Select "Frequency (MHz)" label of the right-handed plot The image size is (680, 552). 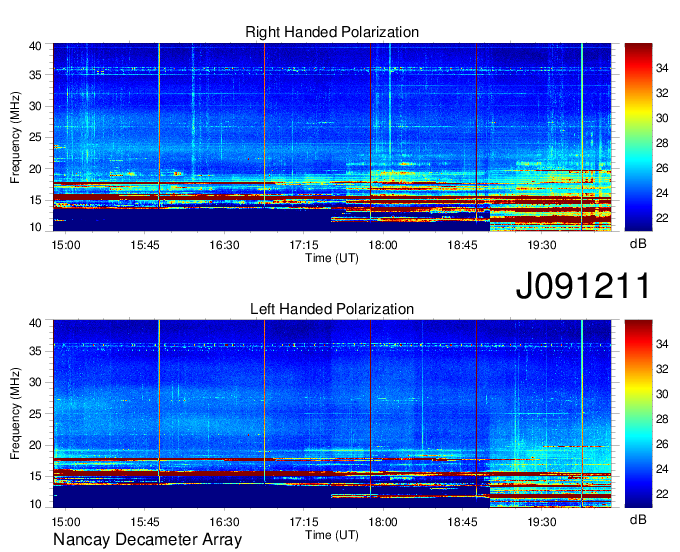click(x=15, y=137)
